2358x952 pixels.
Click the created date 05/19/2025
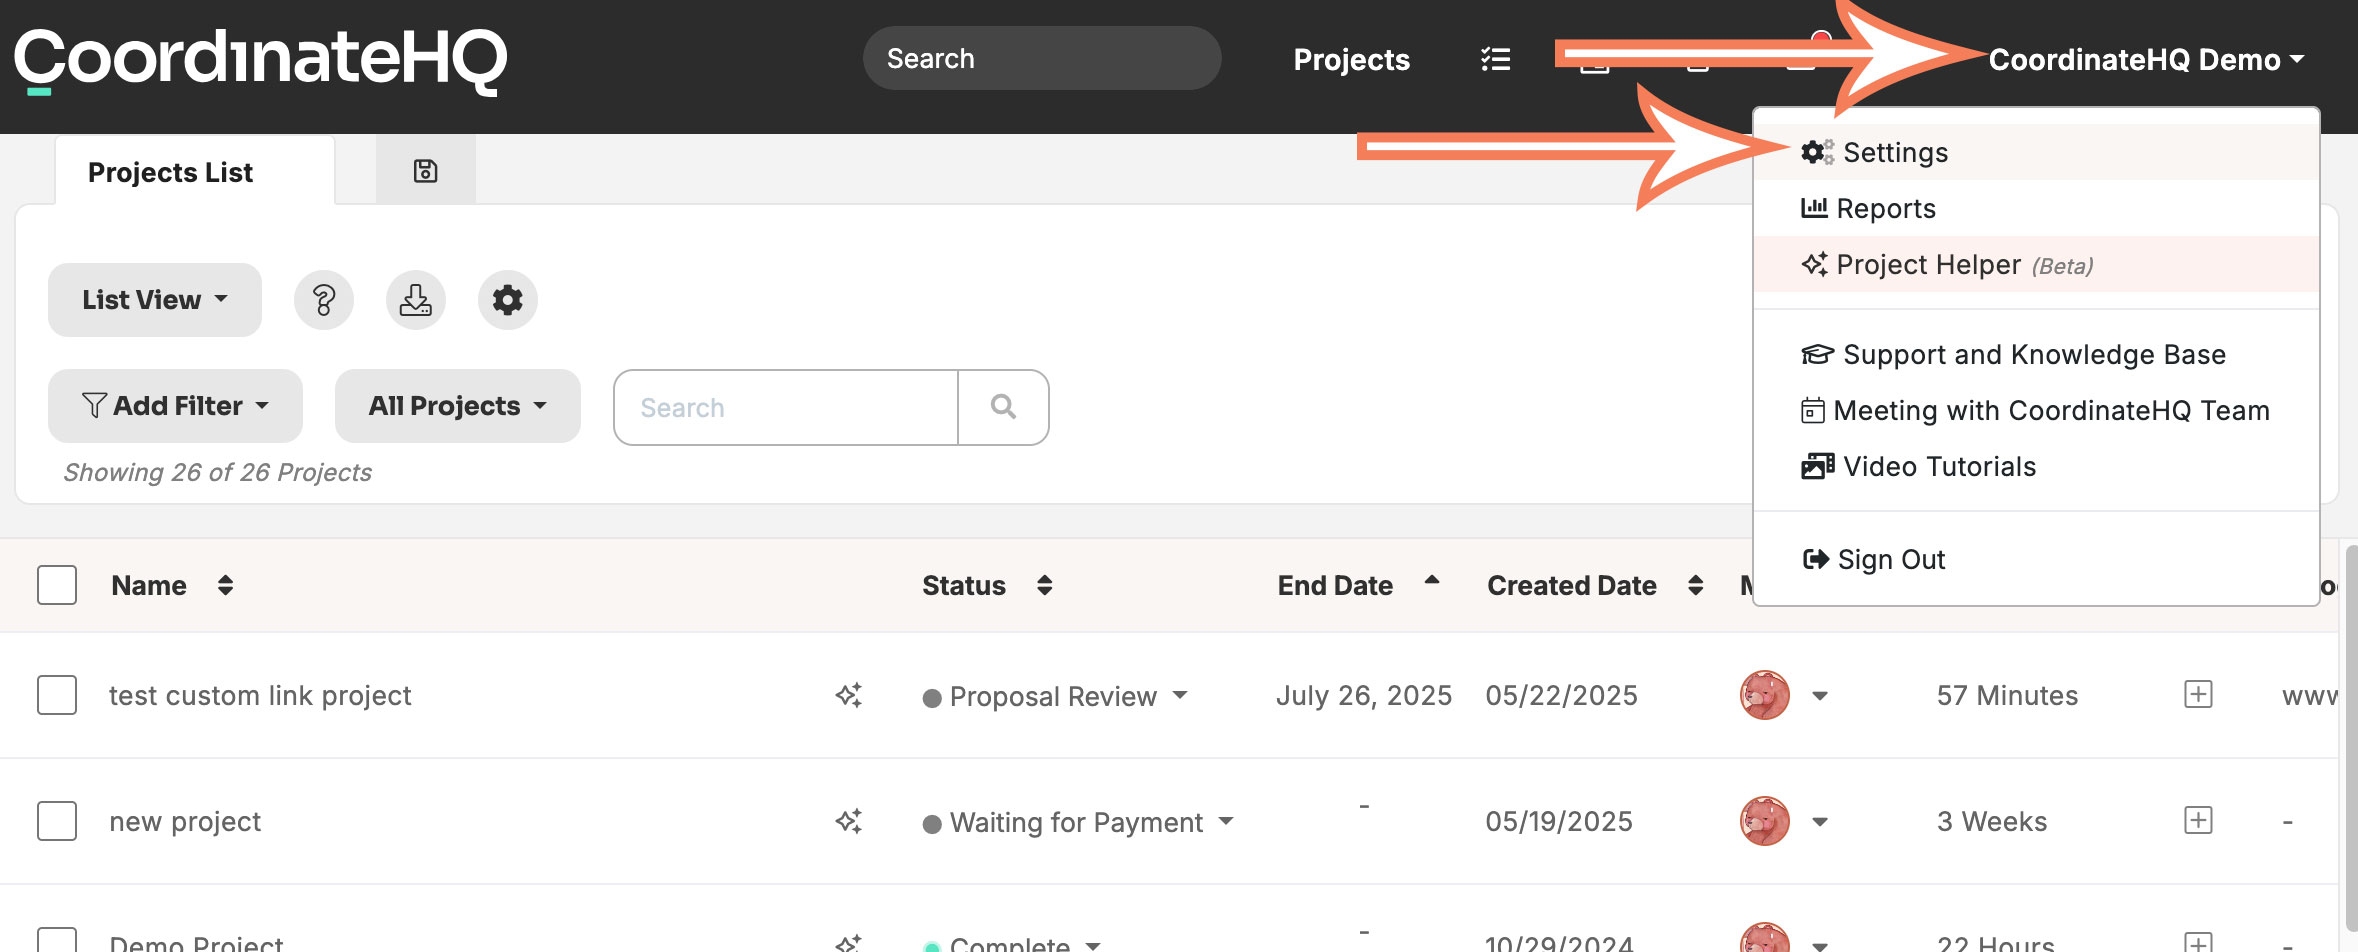[1559, 821]
